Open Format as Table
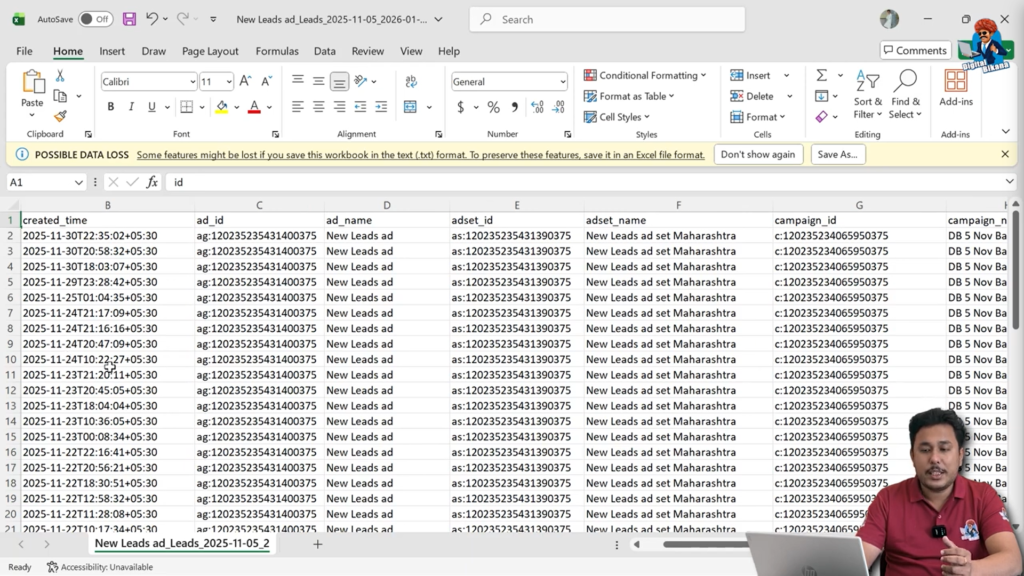Viewport: 1024px width, 576px height. point(630,96)
